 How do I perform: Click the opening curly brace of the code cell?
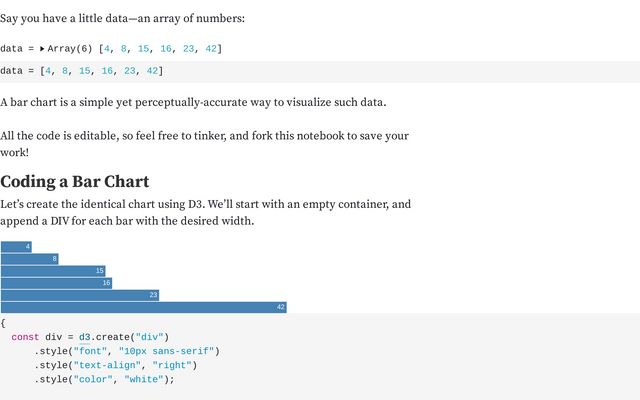[3, 323]
